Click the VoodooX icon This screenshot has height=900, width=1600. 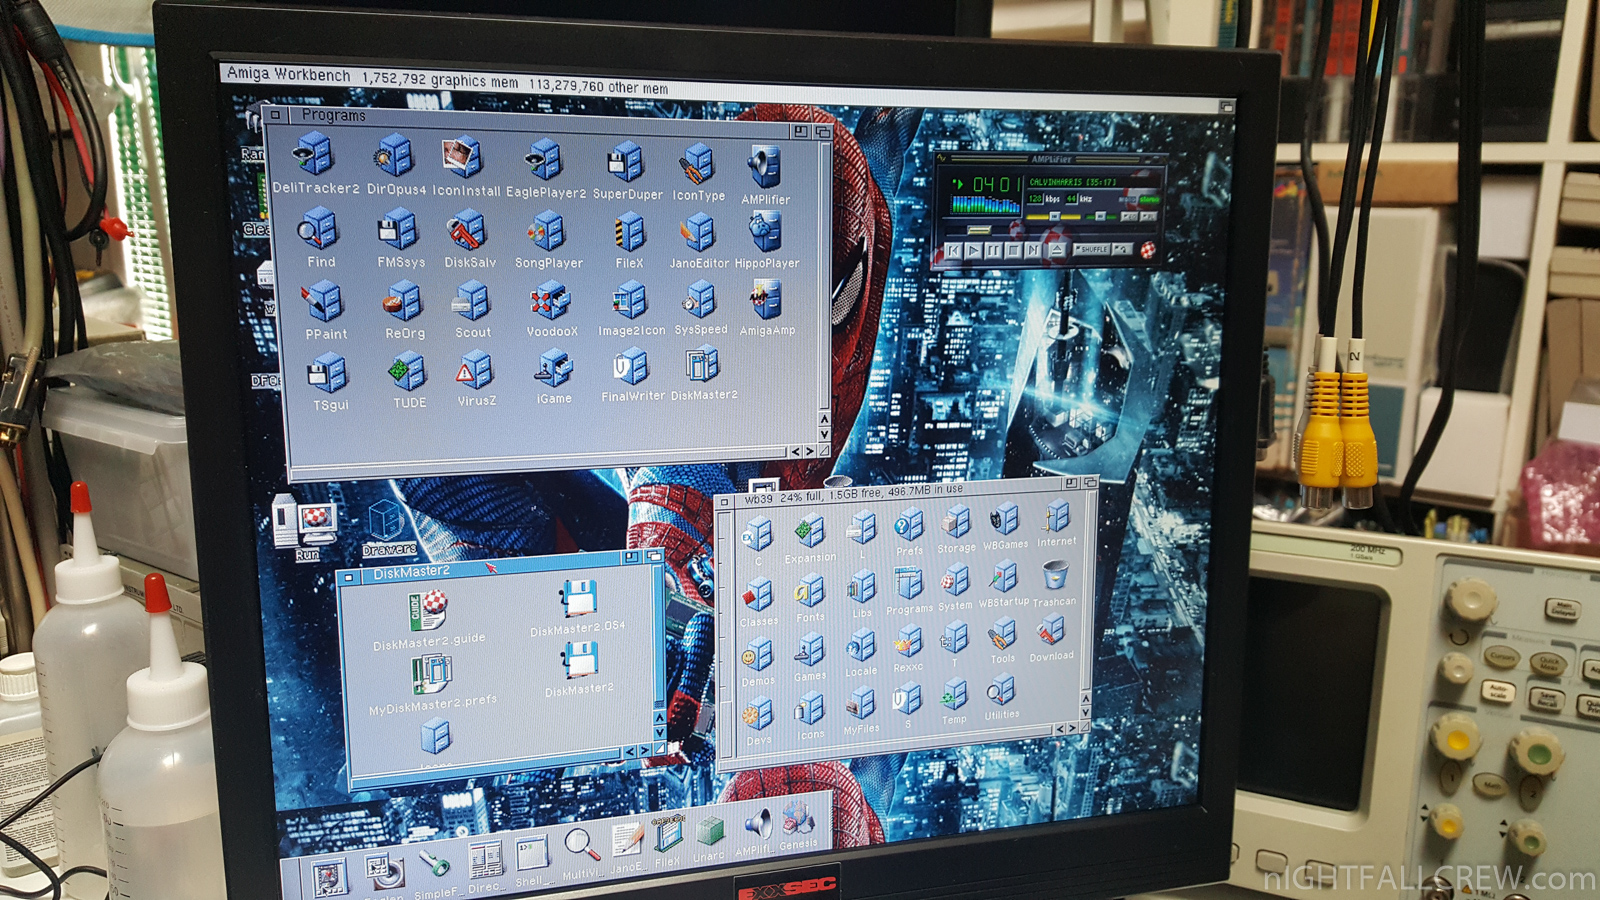550,300
